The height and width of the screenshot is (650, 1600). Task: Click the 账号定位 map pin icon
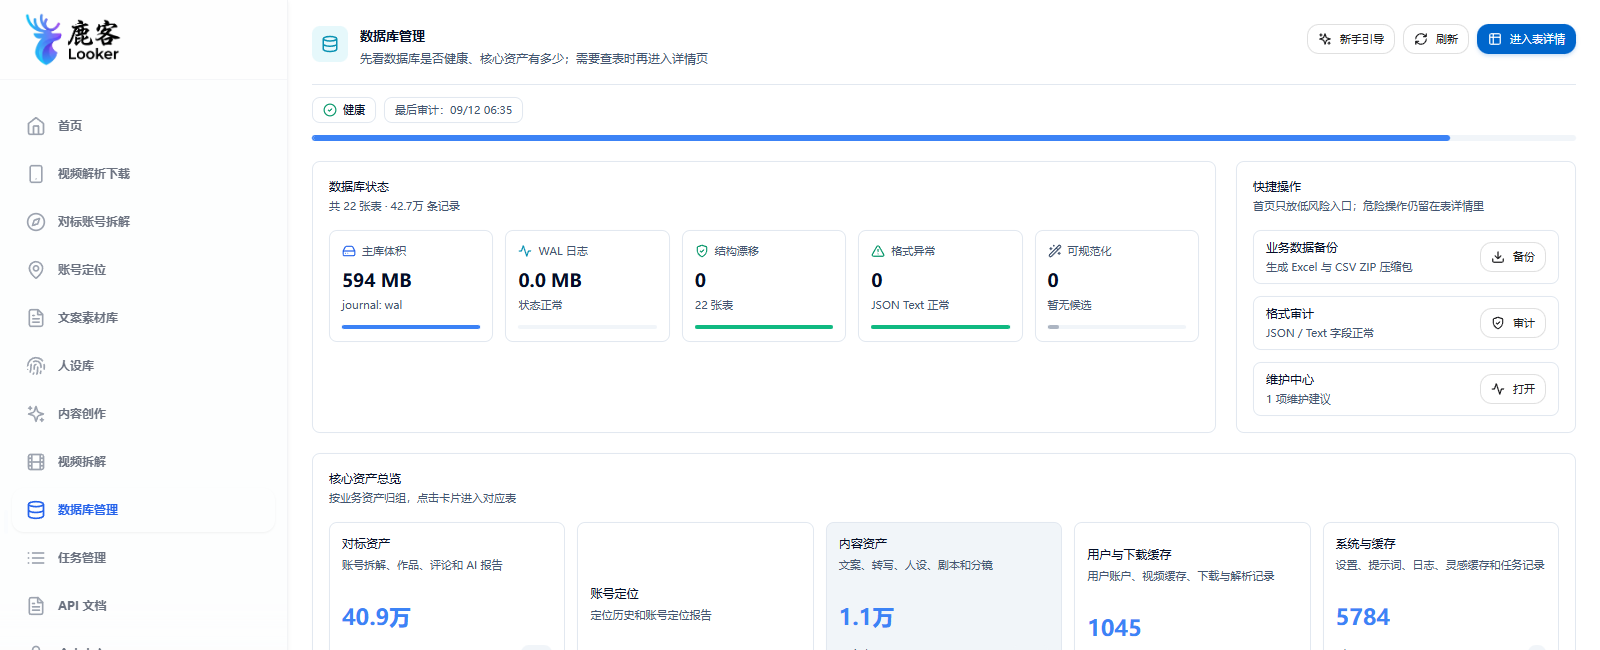pyautogui.click(x=36, y=270)
